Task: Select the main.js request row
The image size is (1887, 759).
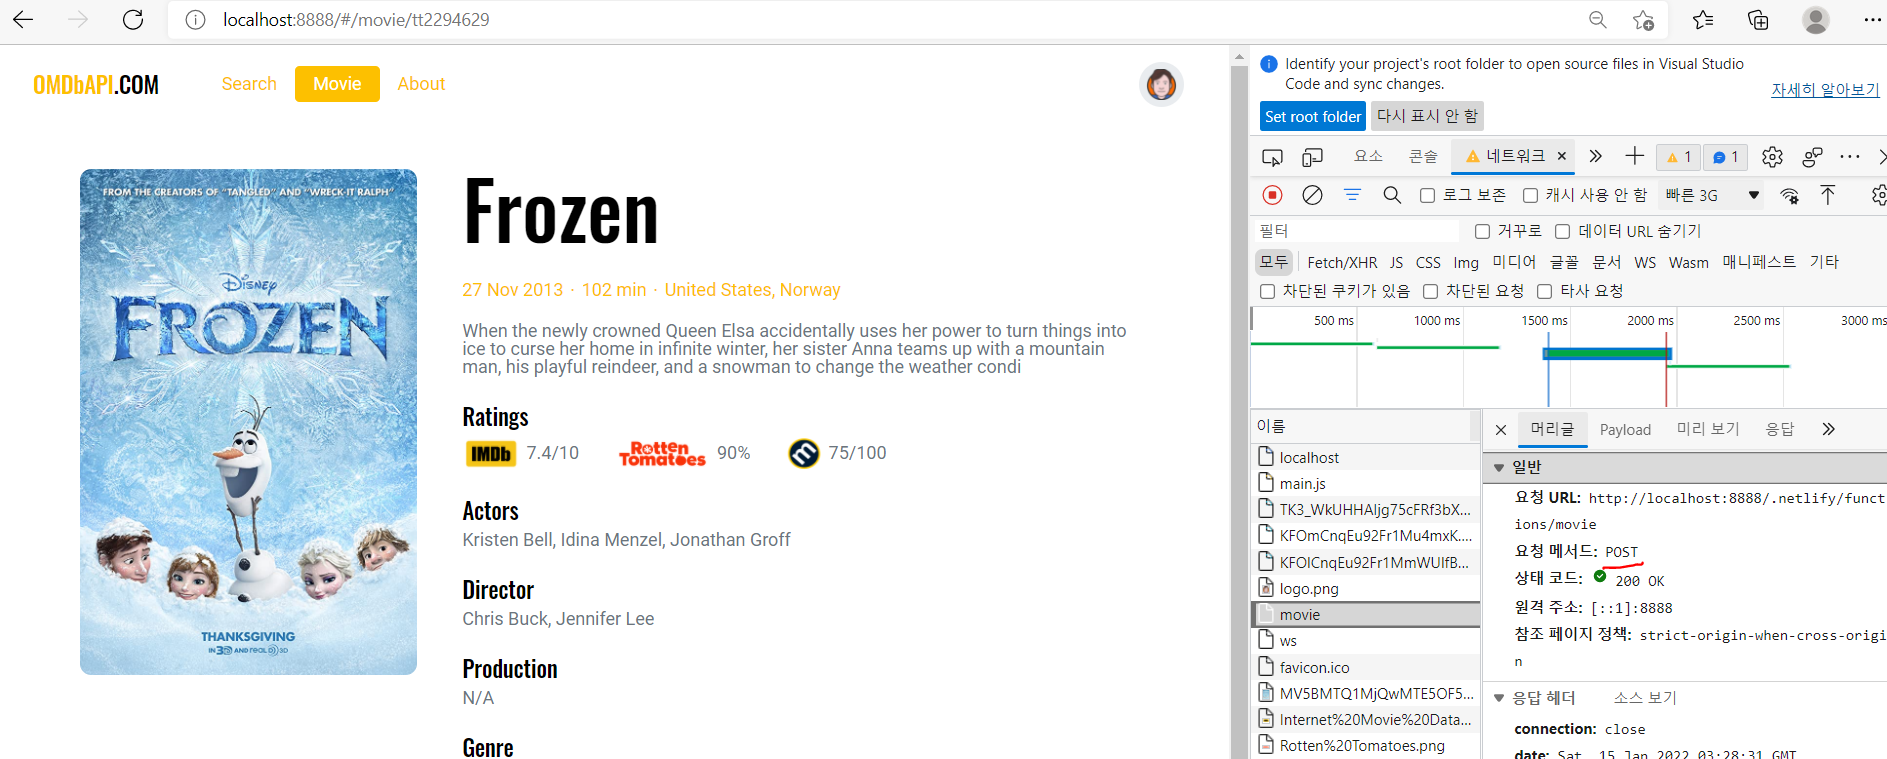Action: 1366,484
